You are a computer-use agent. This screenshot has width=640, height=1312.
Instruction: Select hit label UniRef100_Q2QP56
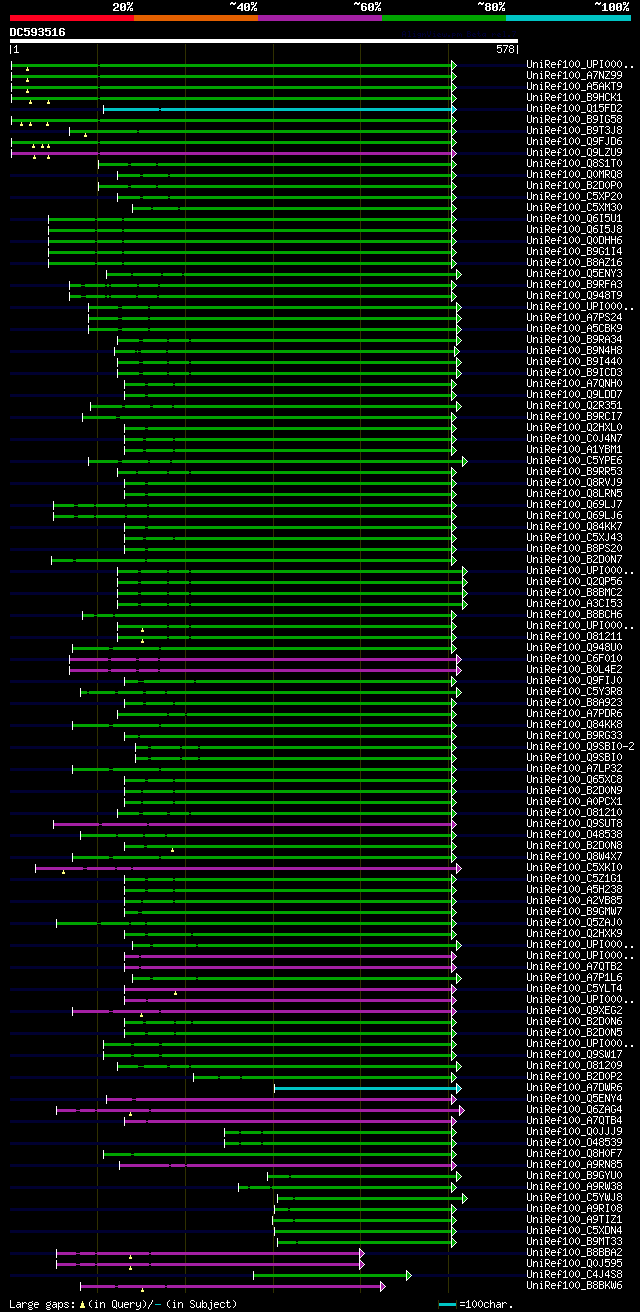[x=574, y=582]
